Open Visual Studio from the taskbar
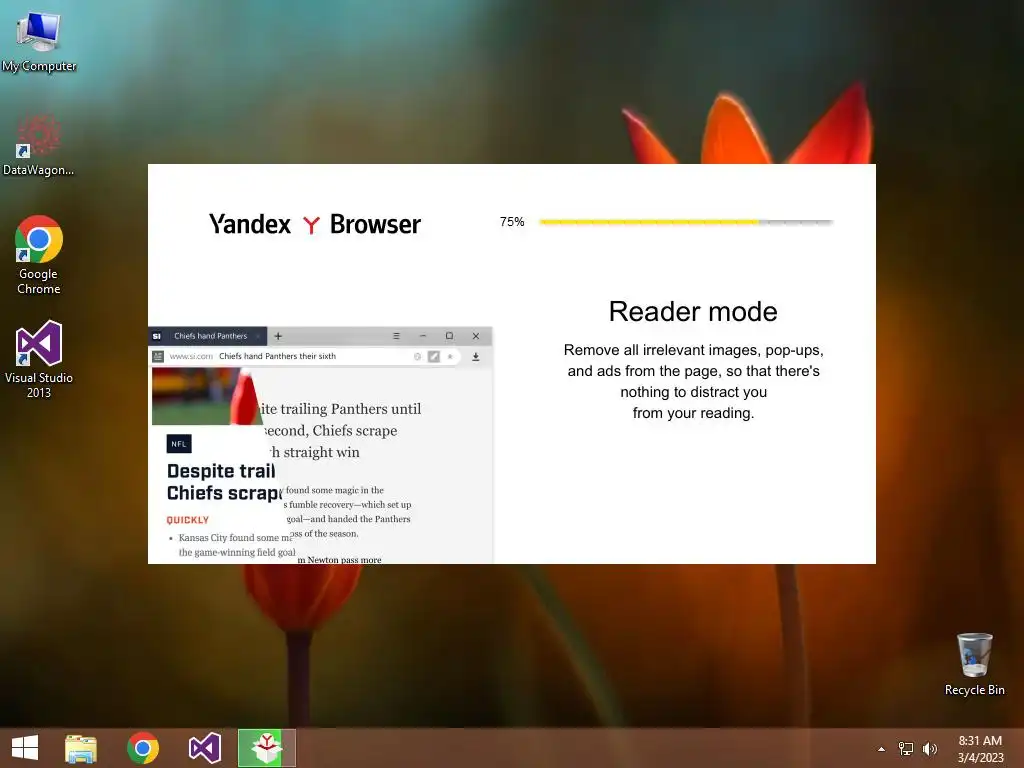The height and width of the screenshot is (768, 1024). click(204, 748)
